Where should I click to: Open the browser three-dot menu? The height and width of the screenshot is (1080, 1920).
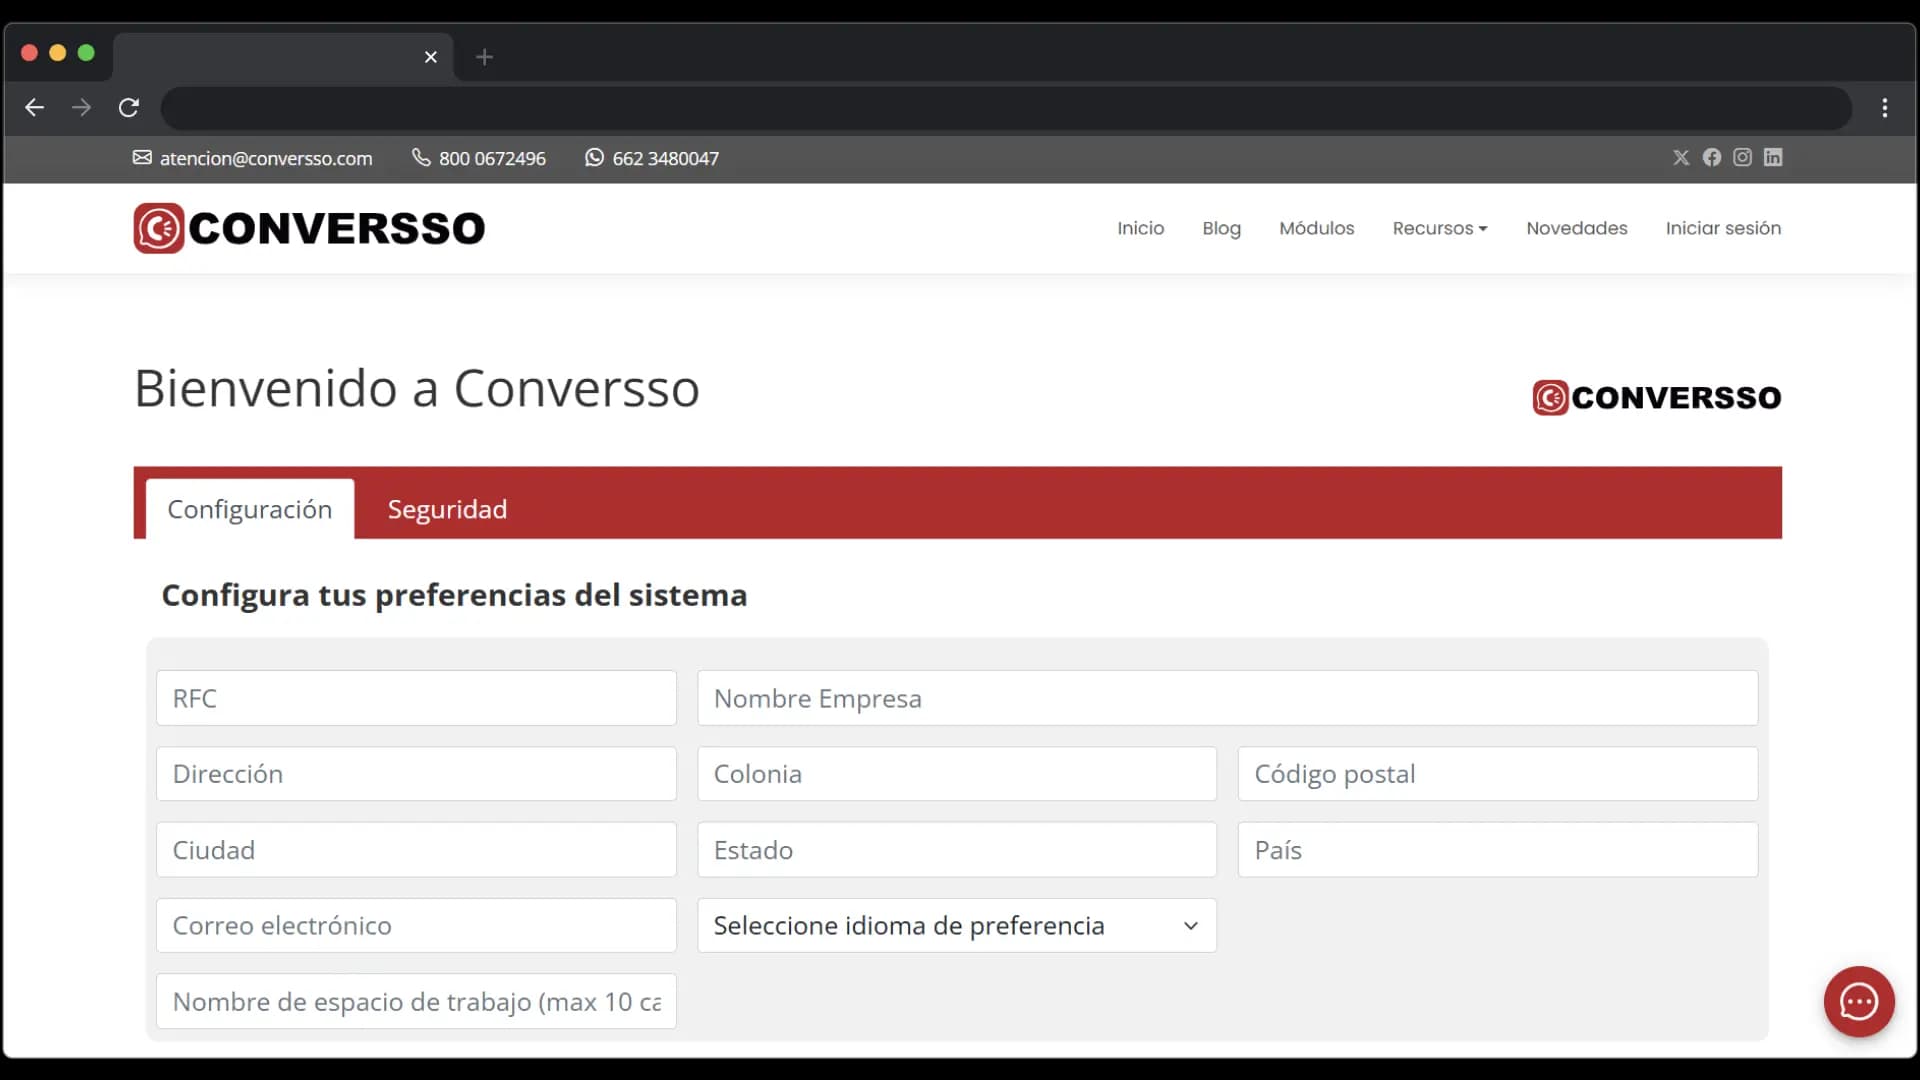(1885, 108)
